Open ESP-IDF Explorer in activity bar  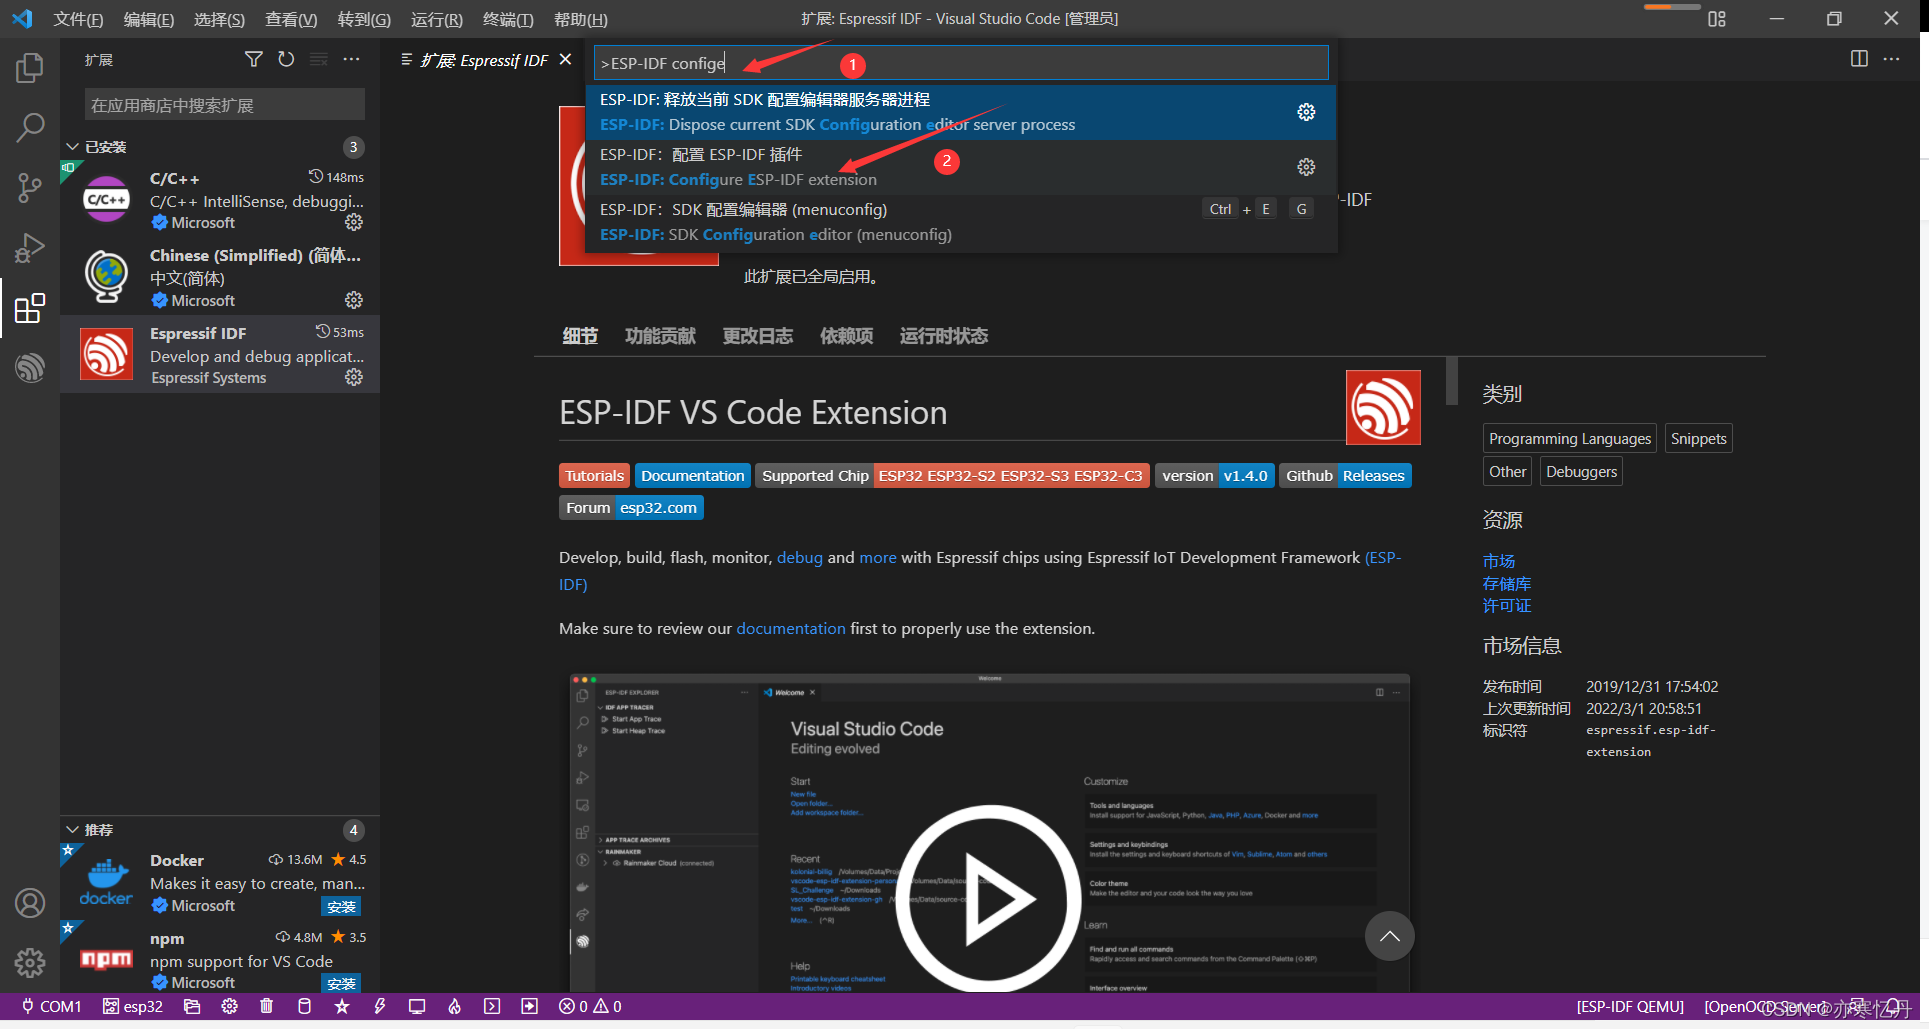click(x=30, y=367)
